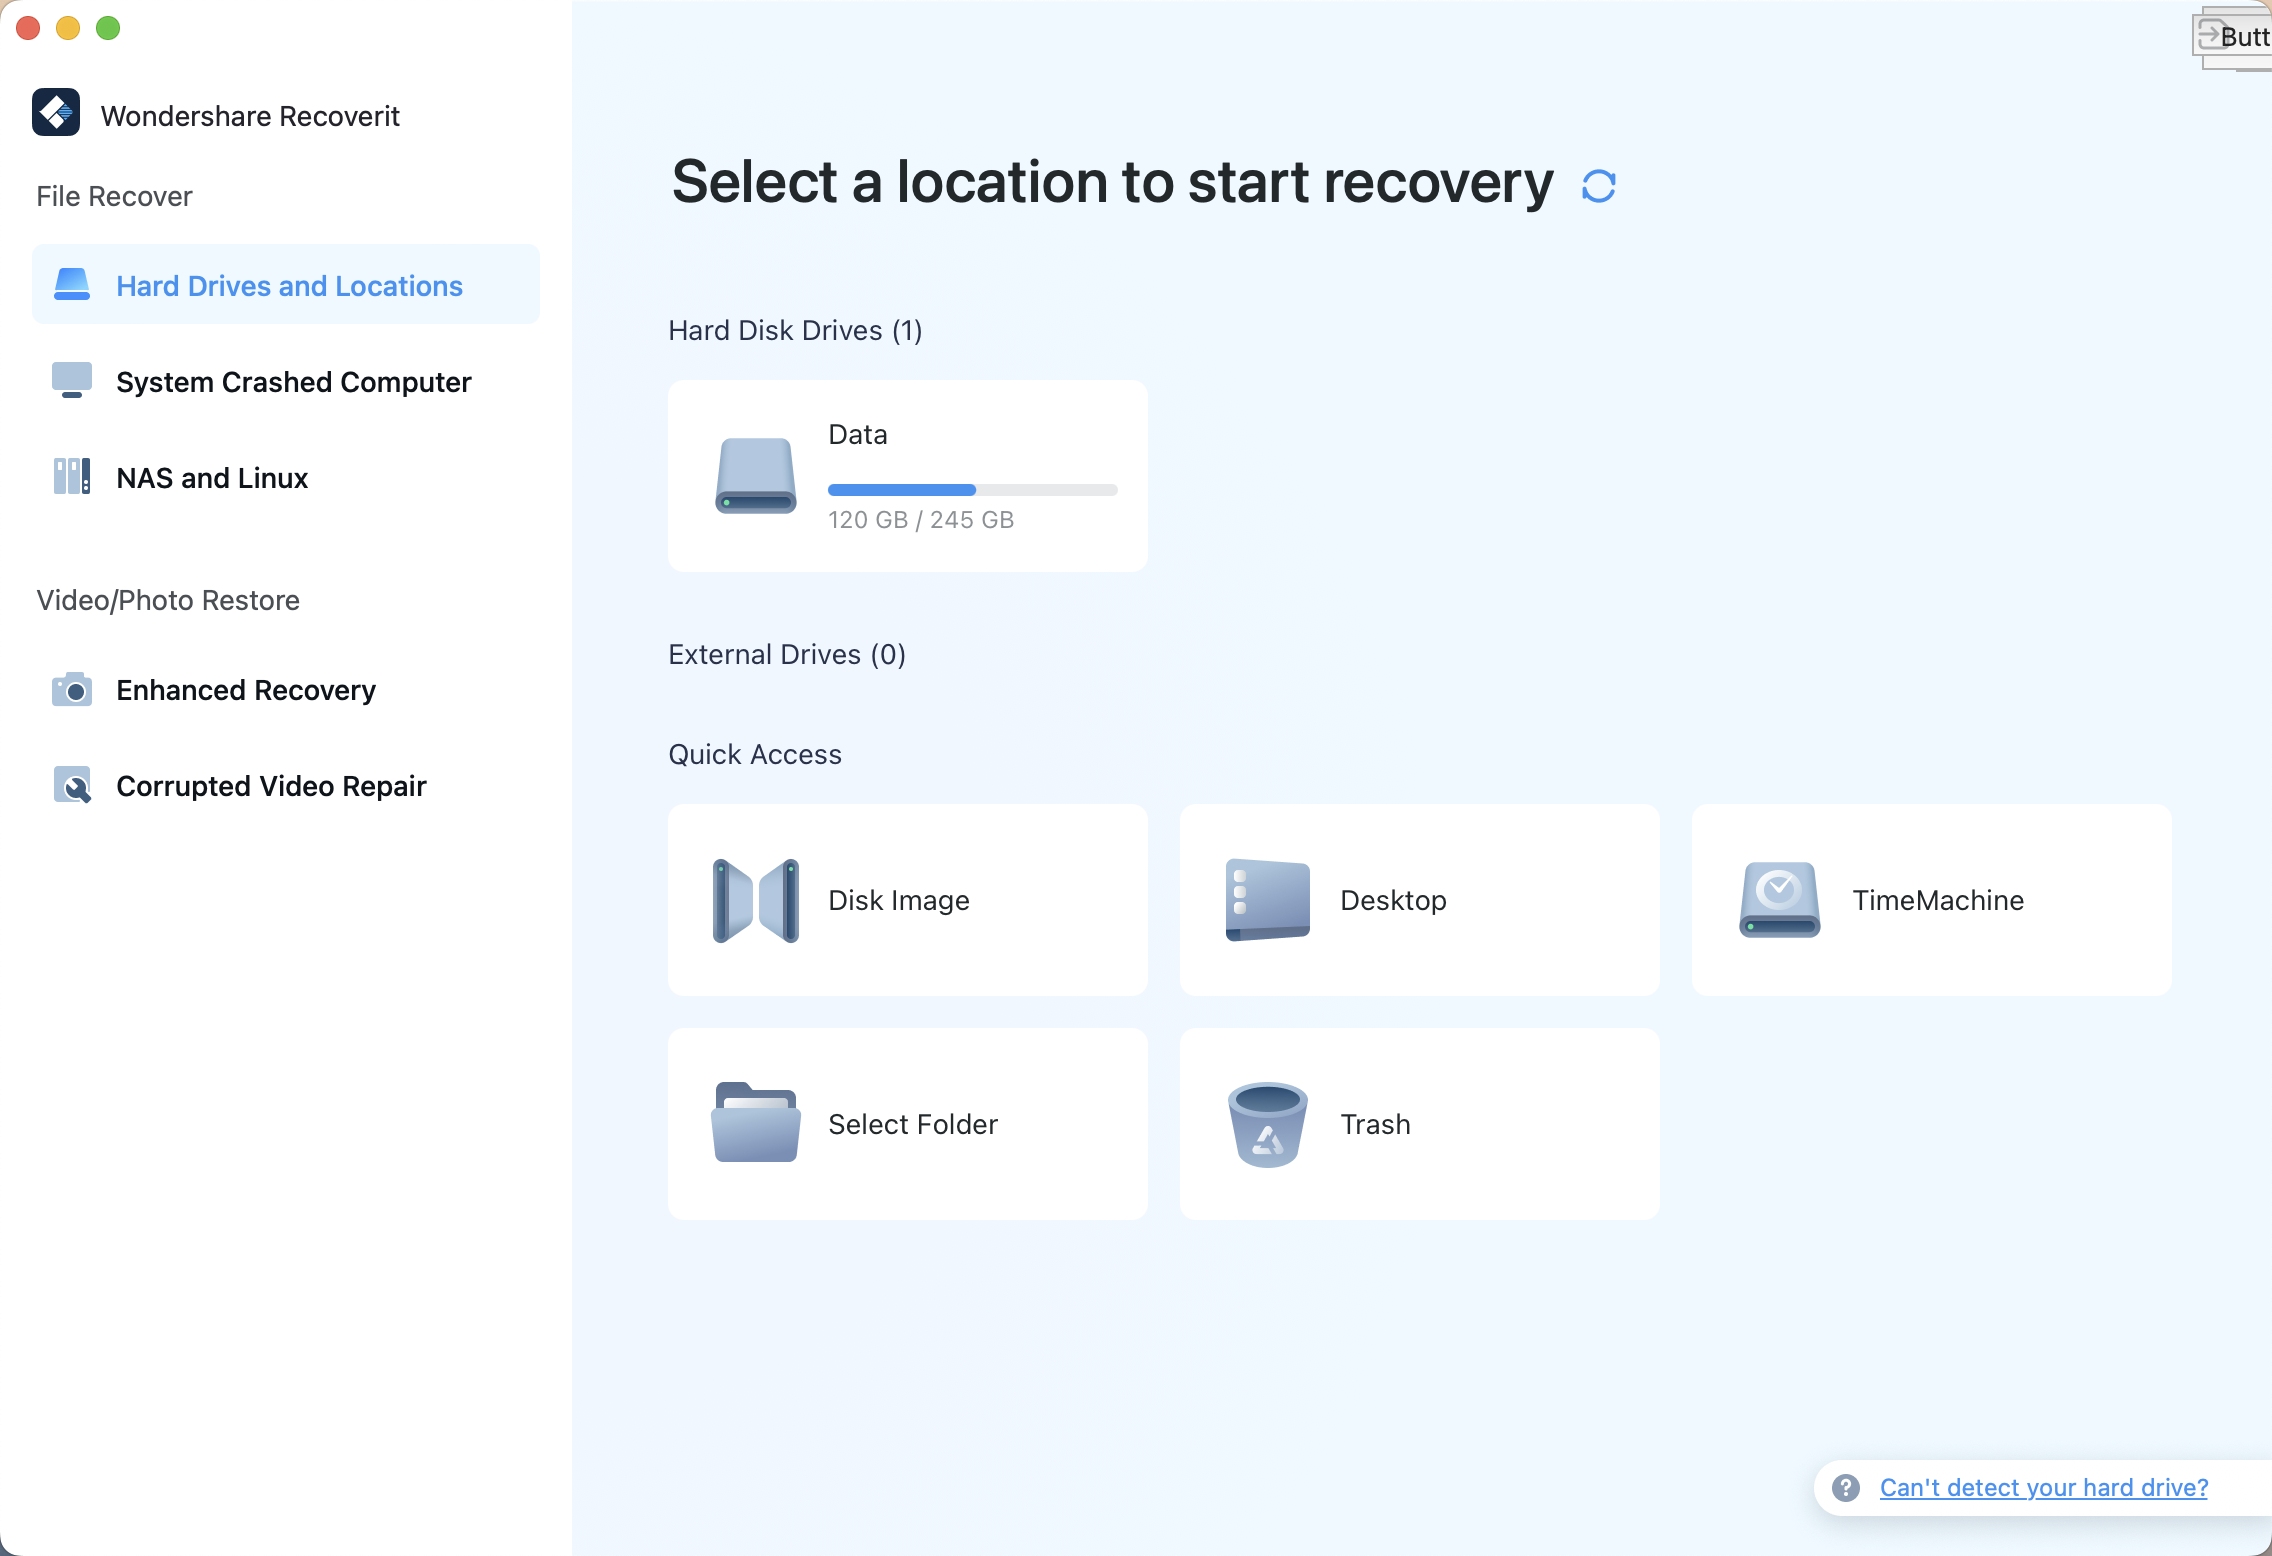Choose the Desktop label for recovery
Viewport: 2272px width, 1556px height.
tap(1394, 900)
